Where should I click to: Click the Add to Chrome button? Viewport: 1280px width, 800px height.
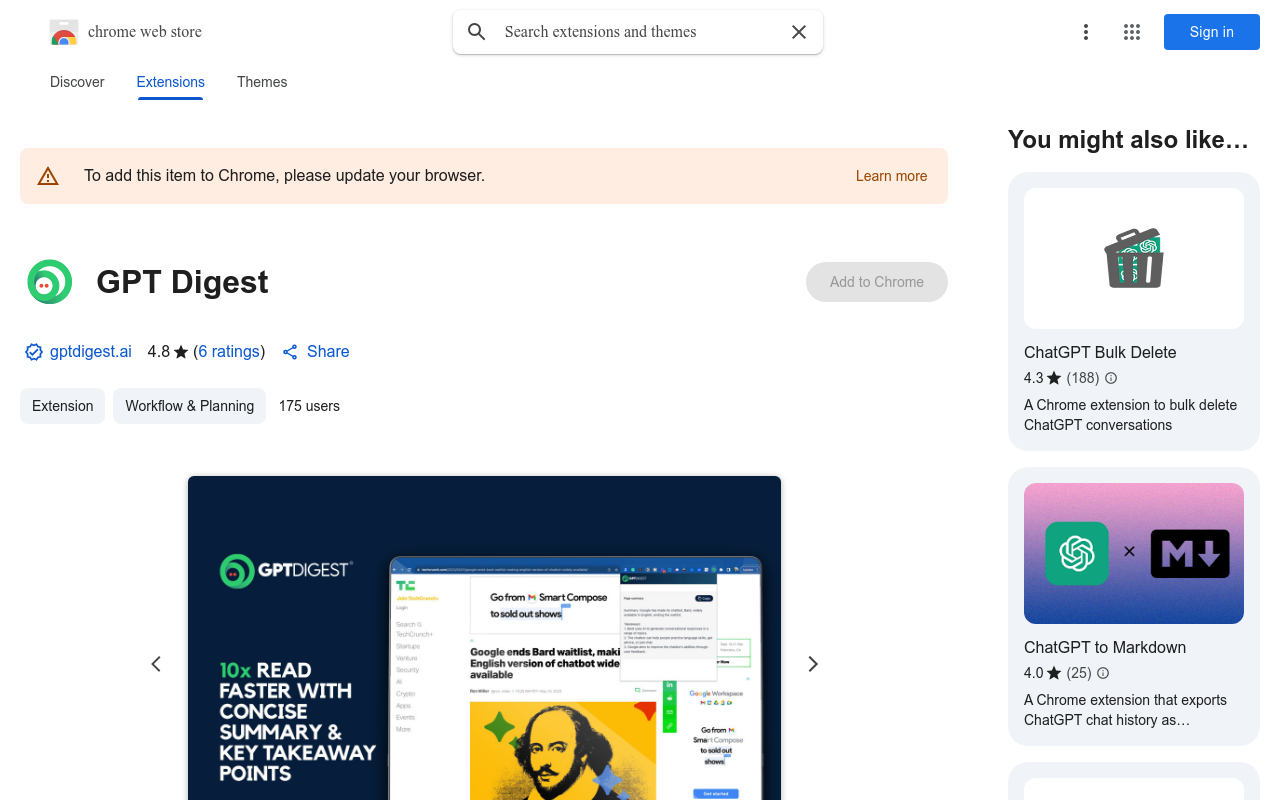click(x=877, y=282)
